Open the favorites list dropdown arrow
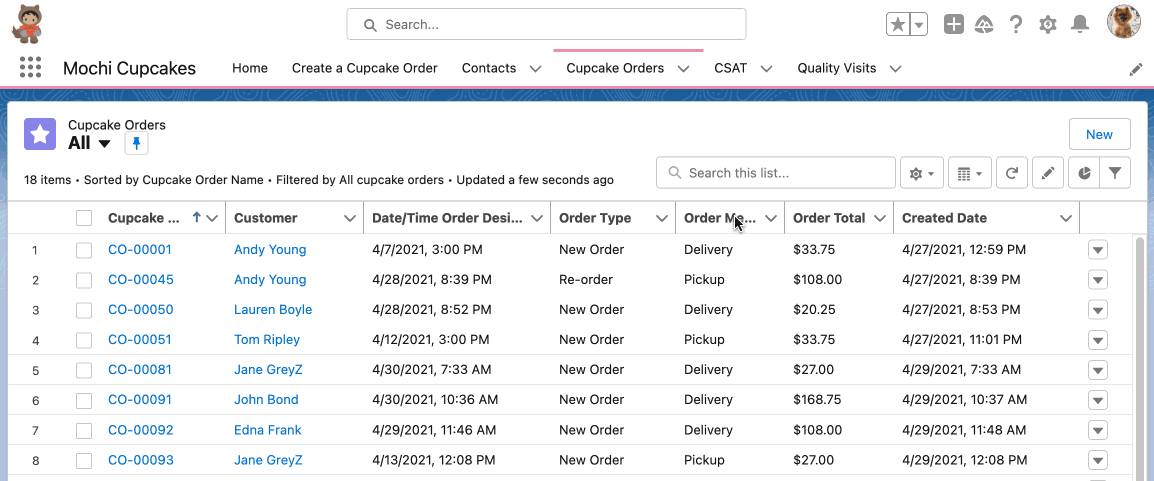 click(x=919, y=24)
